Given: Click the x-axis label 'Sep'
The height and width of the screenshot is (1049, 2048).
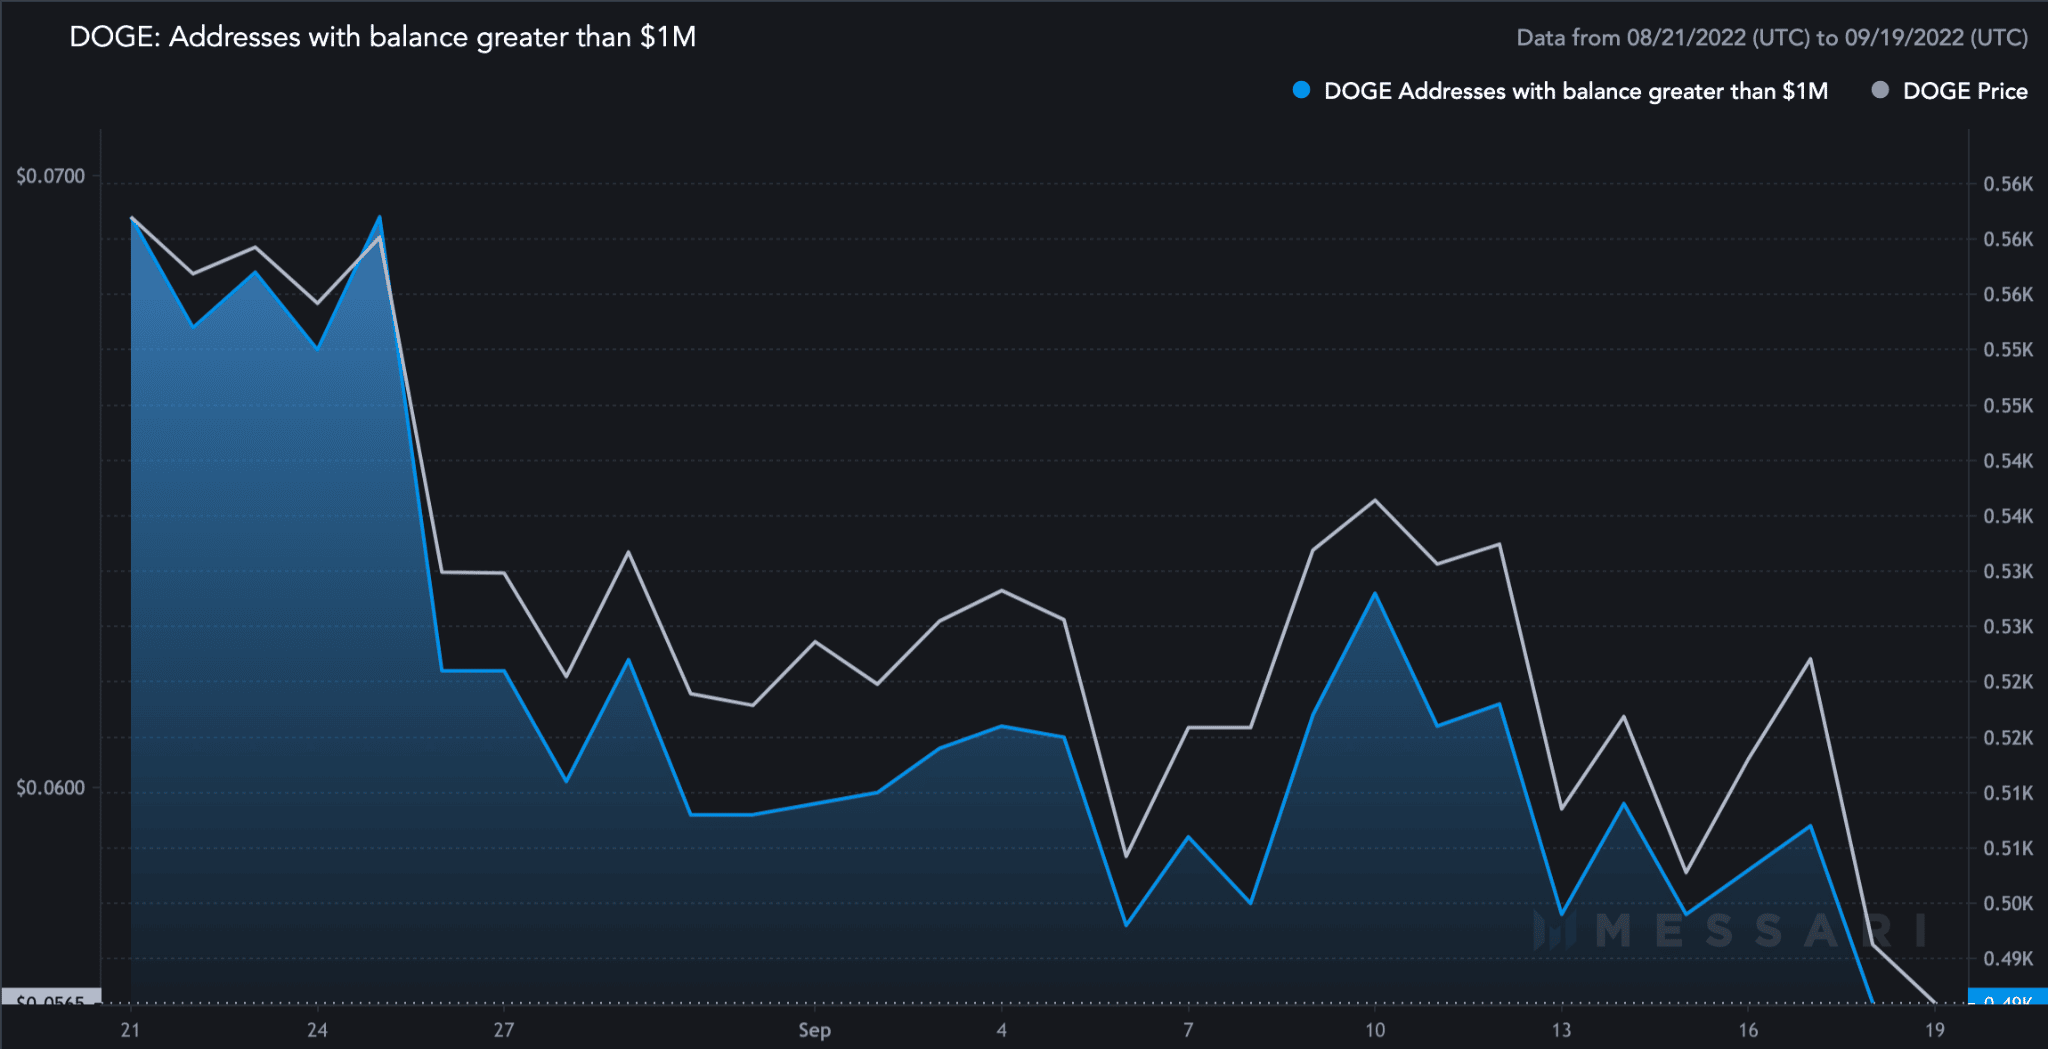Looking at the screenshot, I should pyautogui.click(x=814, y=1030).
